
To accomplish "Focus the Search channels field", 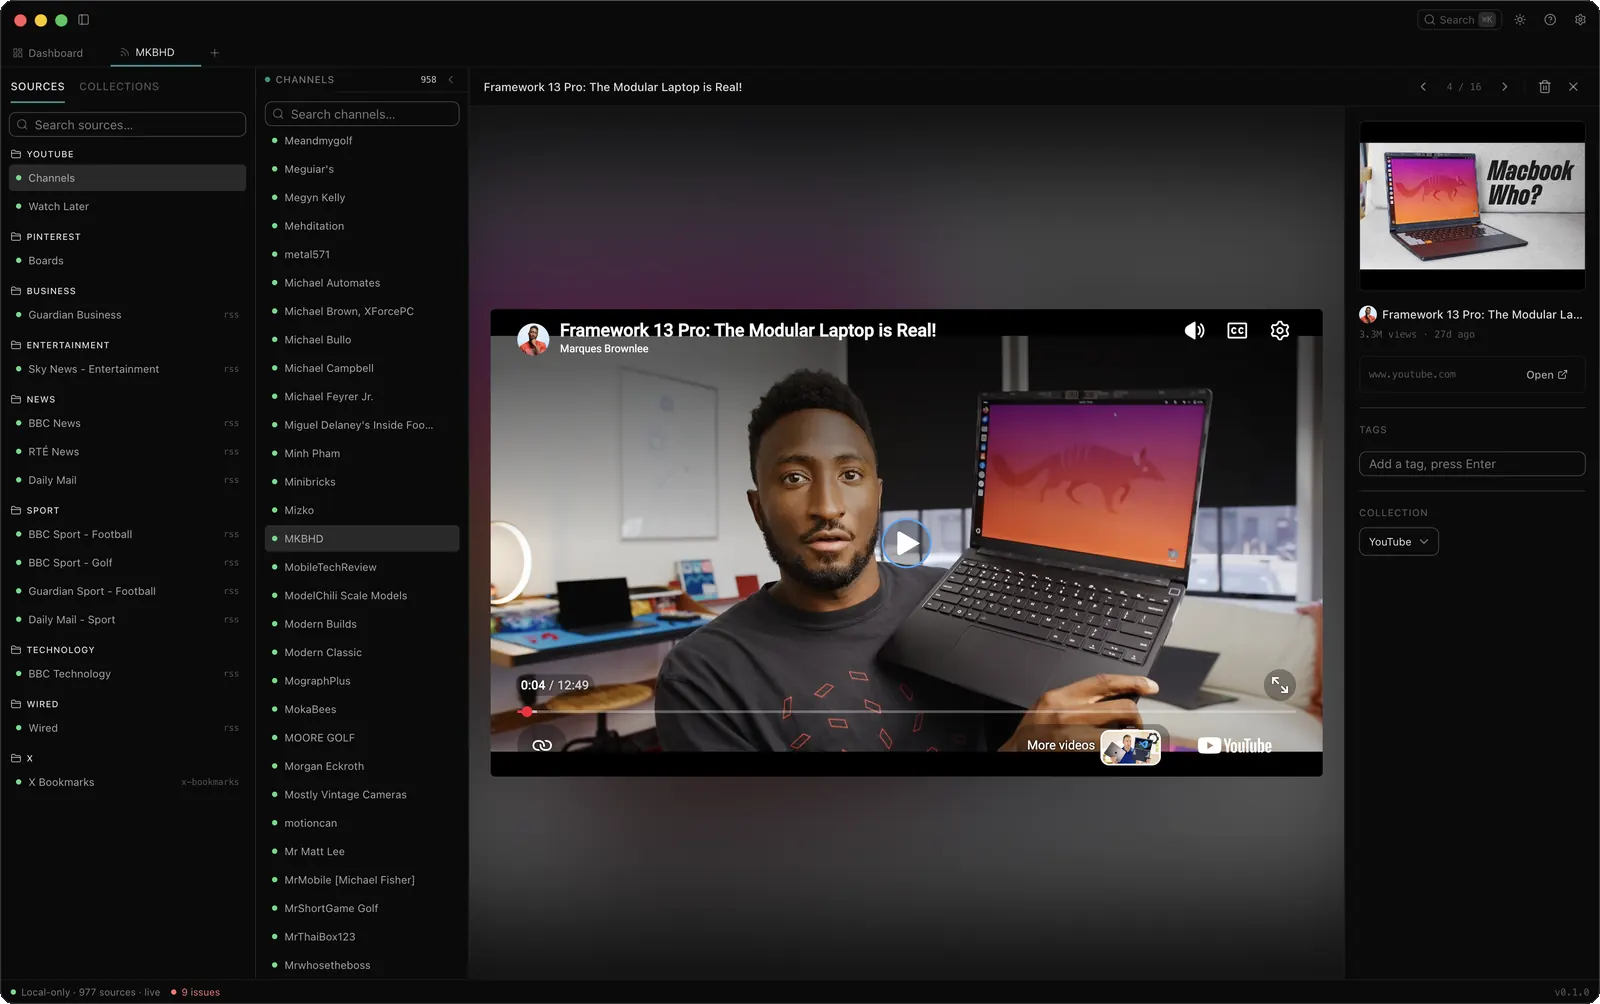I will pyautogui.click(x=362, y=114).
